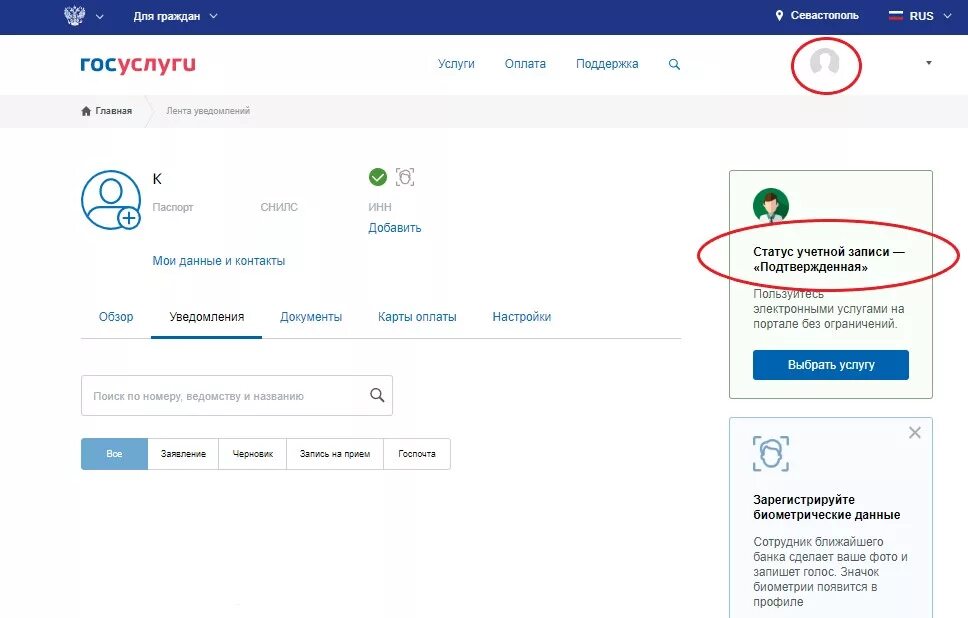Click the госуслуги logo
Image resolution: width=968 pixels, height=618 pixels.
click(138, 64)
